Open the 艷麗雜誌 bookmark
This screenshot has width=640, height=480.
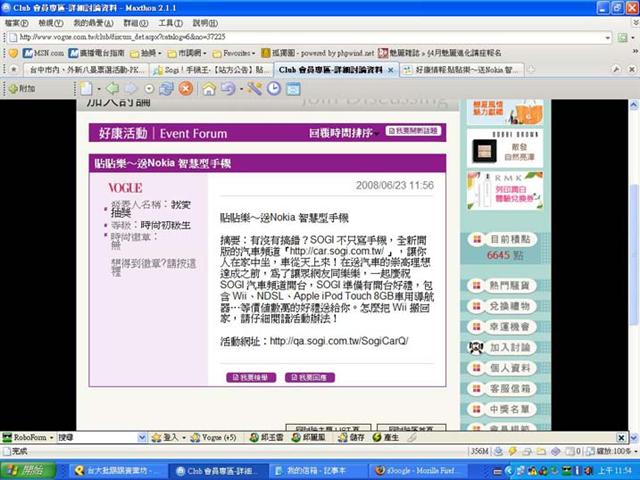pos(440,53)
